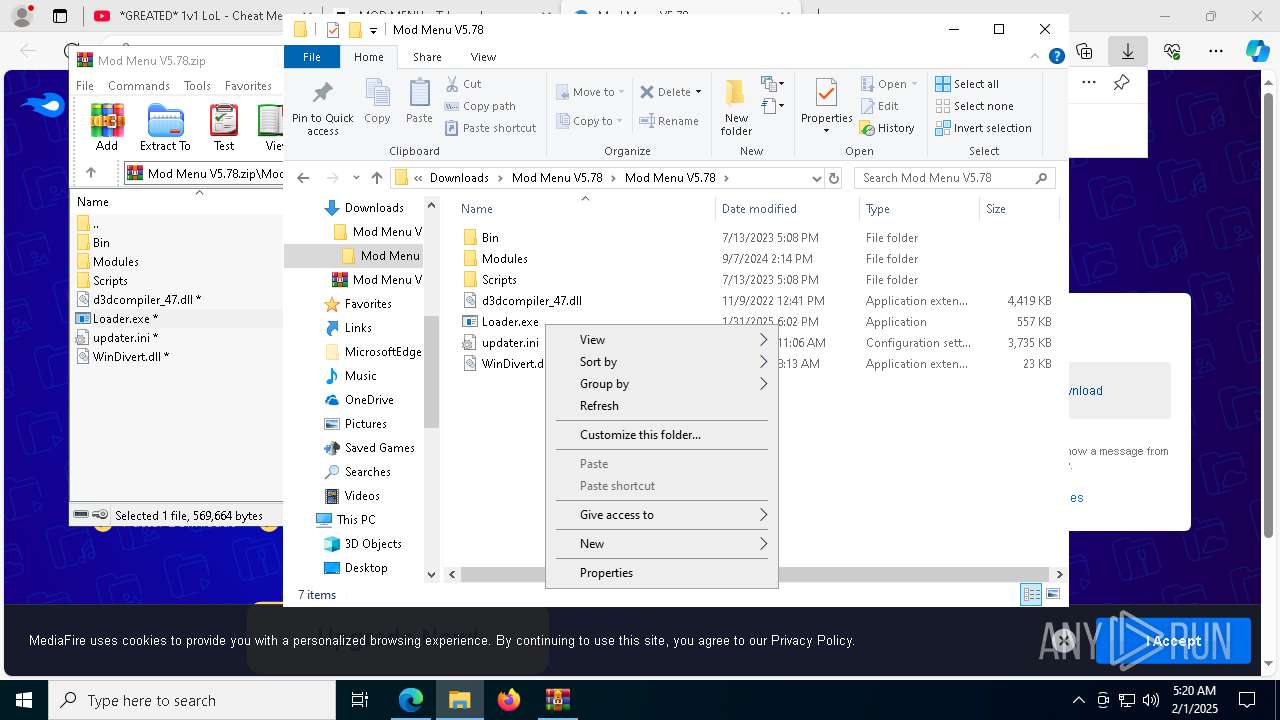Open Sort by context submenu
Image resolution: width=1280 pixels, height=720 pixels.
(x=662, y=362)
